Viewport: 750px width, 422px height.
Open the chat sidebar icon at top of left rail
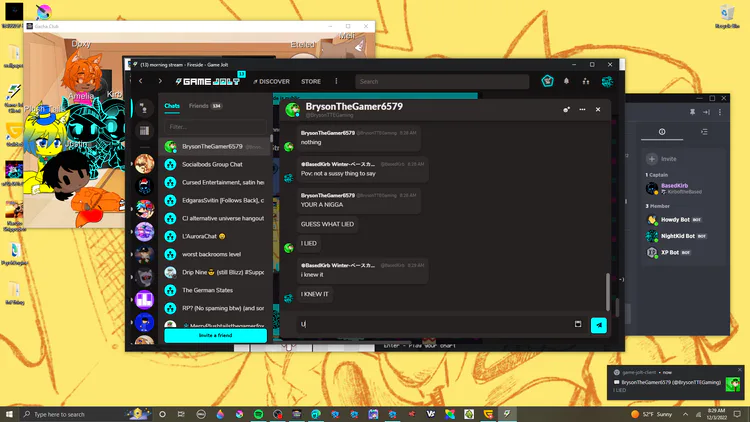pos(144,109)
